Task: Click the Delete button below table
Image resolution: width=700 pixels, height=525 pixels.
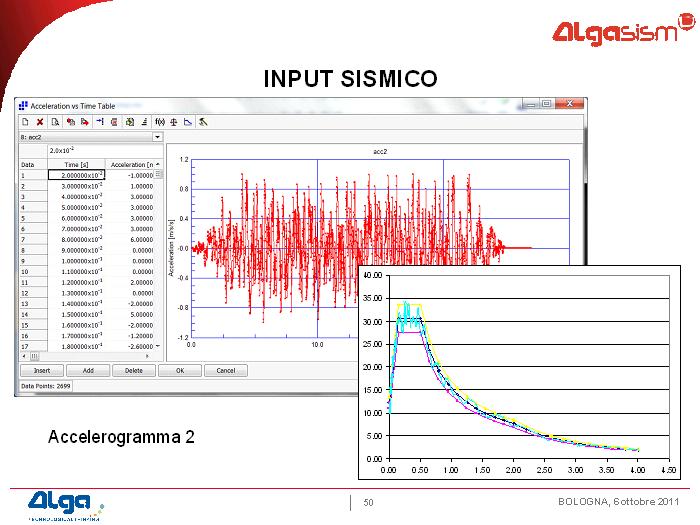Action: tap(134, 370)
